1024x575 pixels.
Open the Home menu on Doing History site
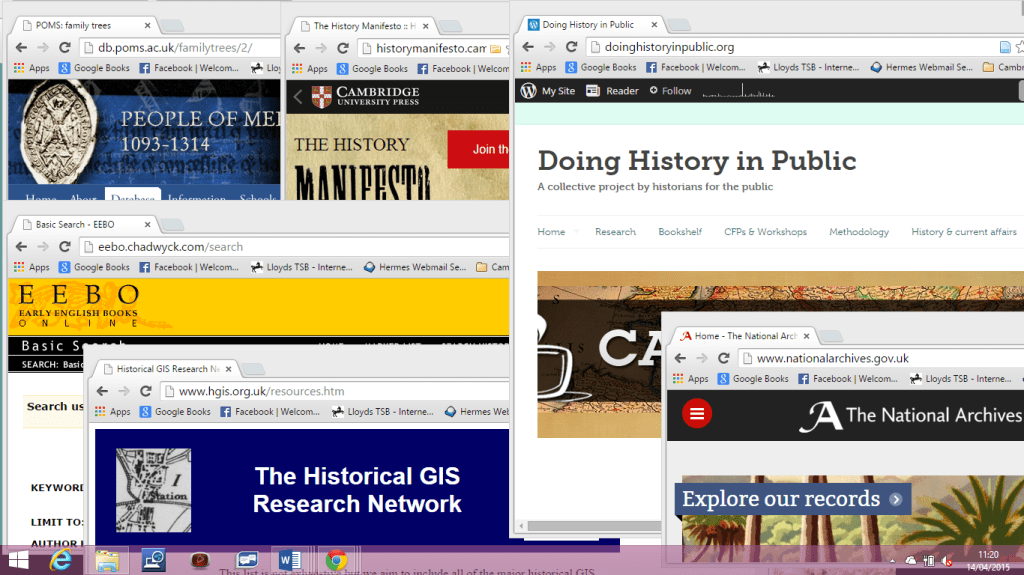pos(551,232)
